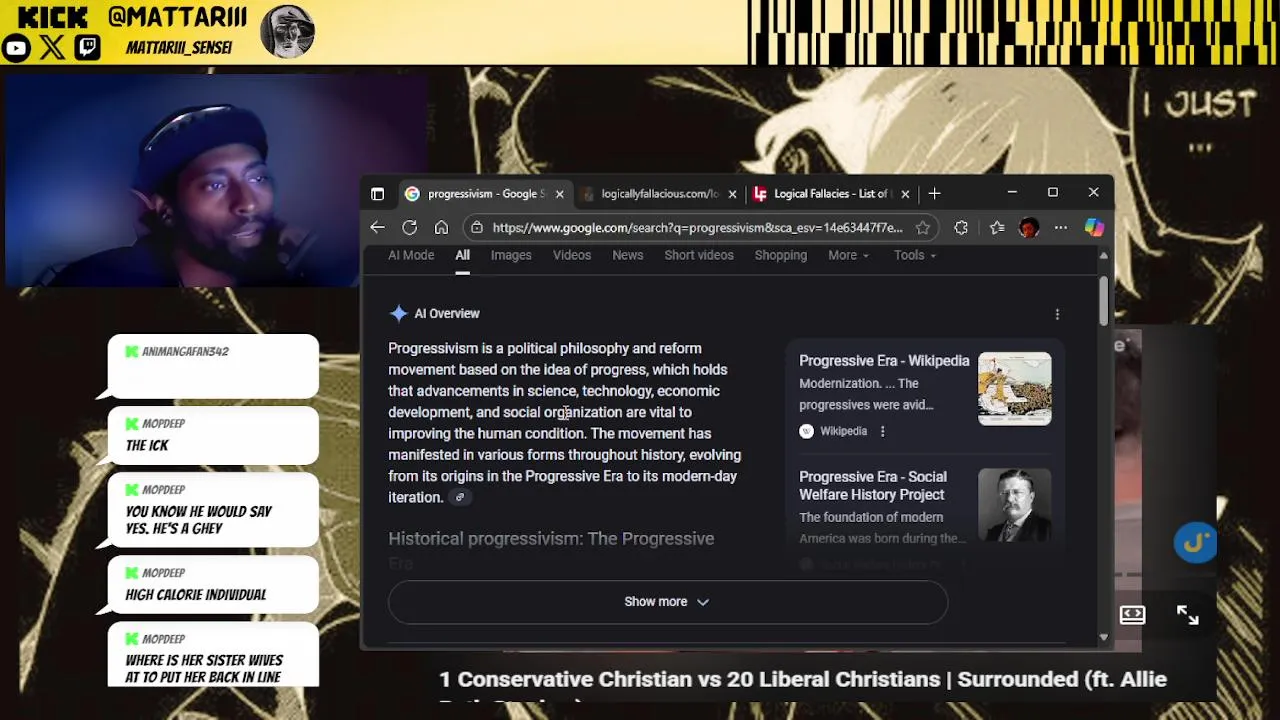Go back using the browser back arrow

click(x=377, y=228)
